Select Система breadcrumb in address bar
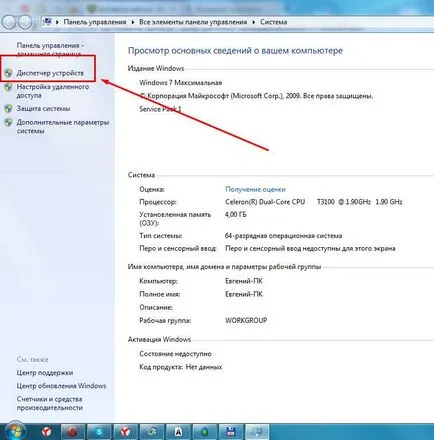Viewport: 434px width, 440px height. pos(273,22)
